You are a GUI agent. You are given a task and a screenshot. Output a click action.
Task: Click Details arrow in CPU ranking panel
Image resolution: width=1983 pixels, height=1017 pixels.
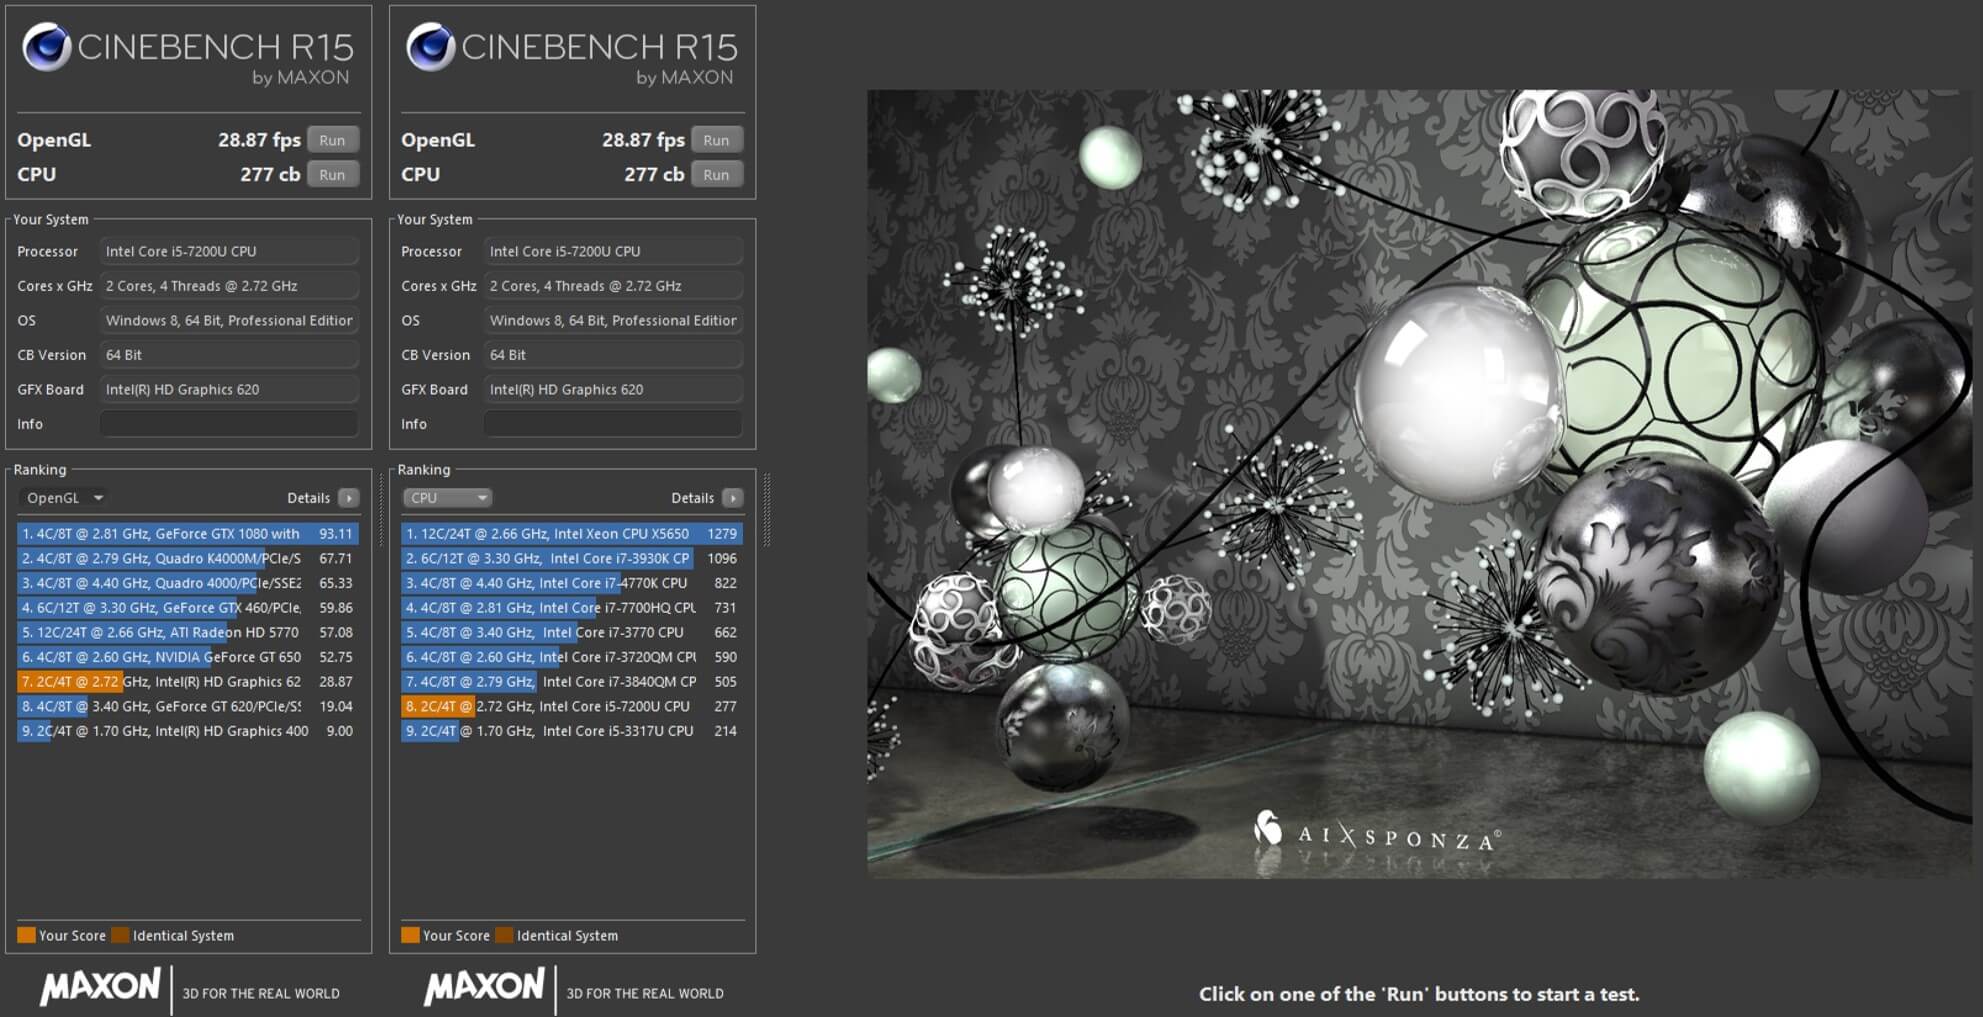[732, 498]
